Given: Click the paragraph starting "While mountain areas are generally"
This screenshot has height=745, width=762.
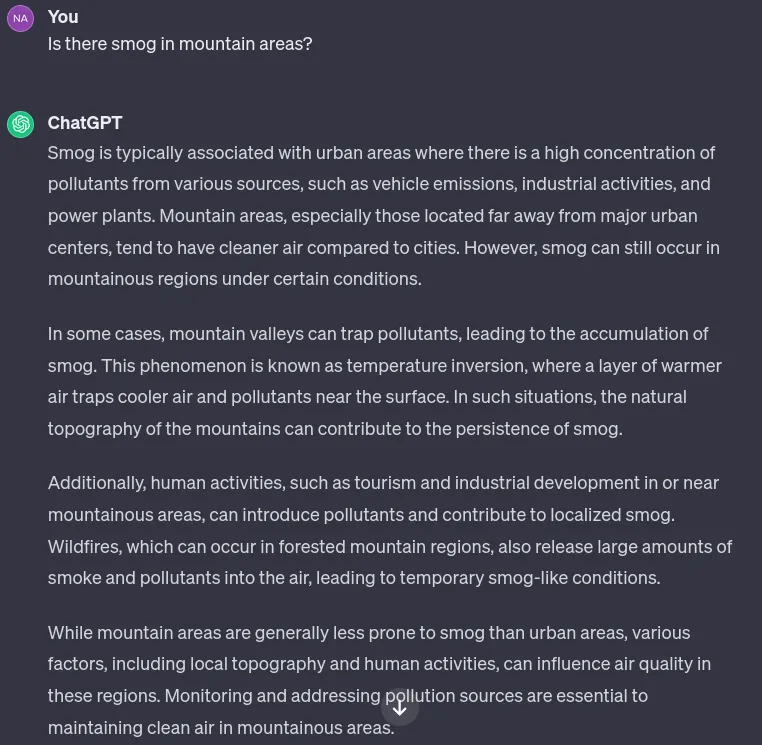Looking at the screenshot, I should [379, 680].
